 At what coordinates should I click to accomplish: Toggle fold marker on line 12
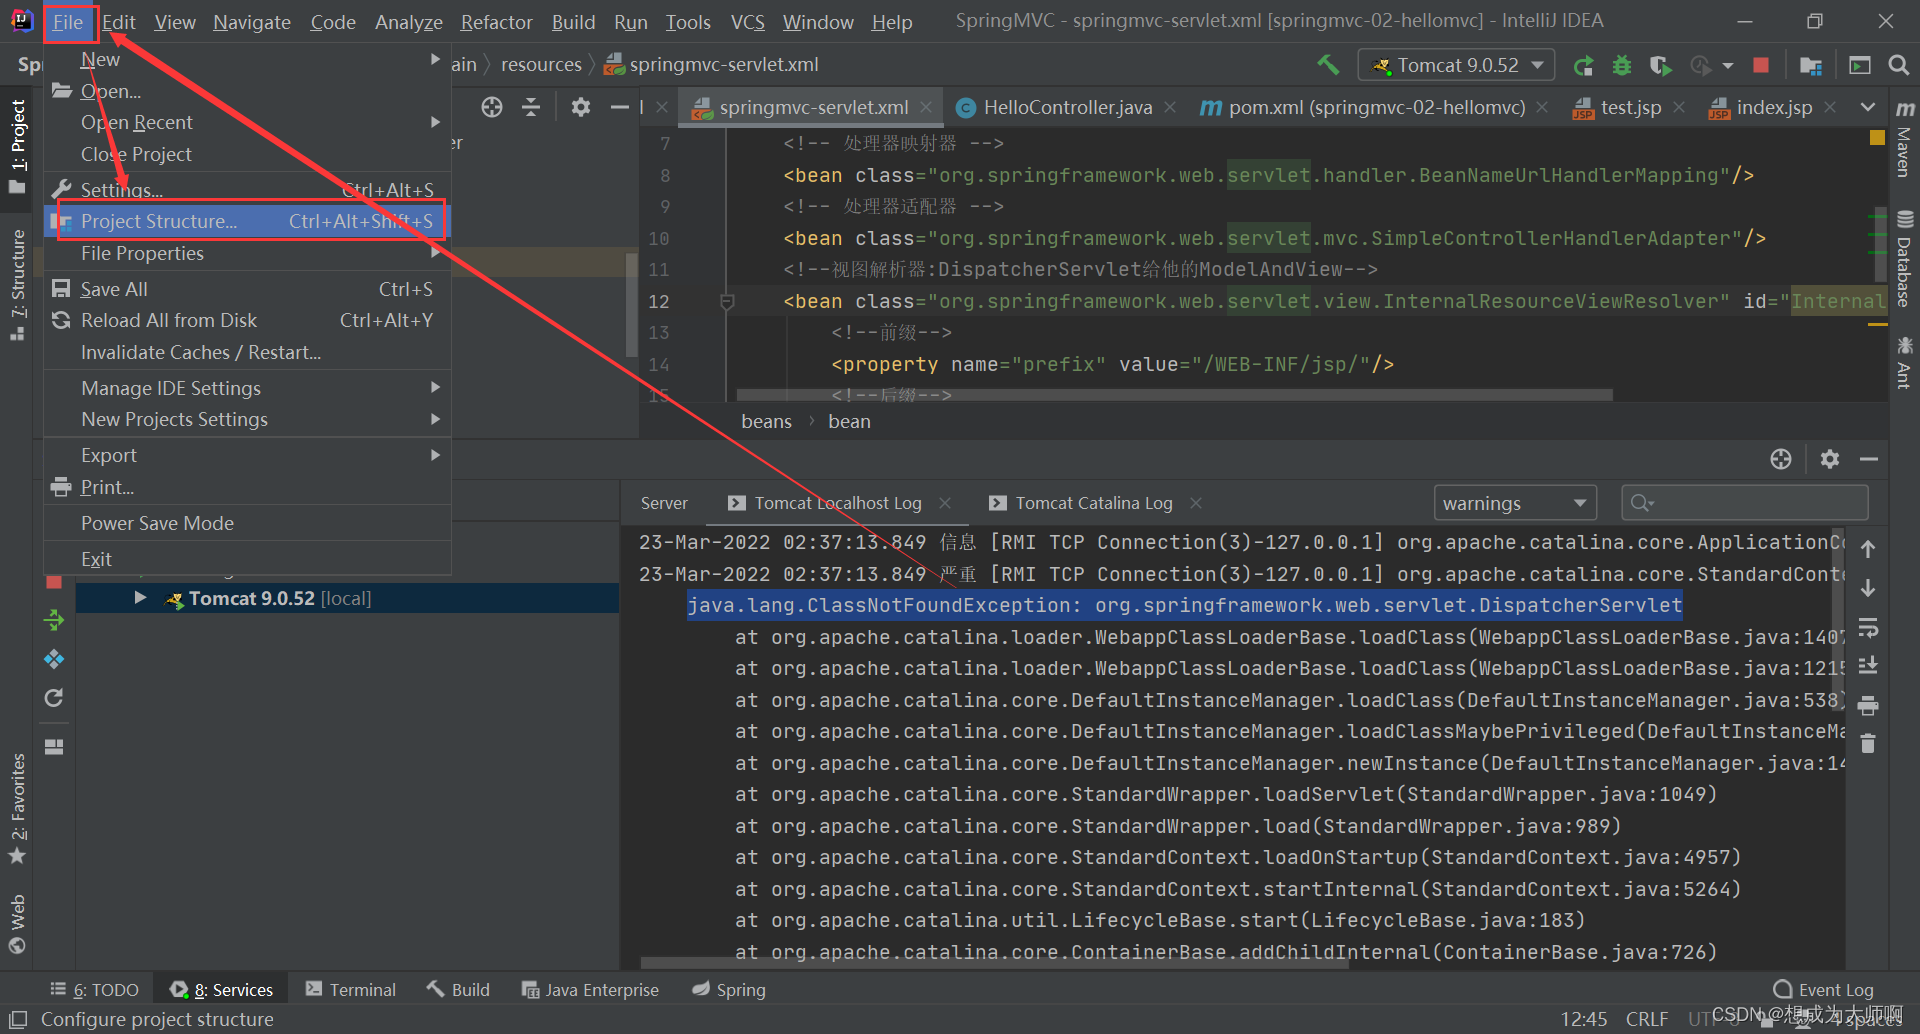727,301
